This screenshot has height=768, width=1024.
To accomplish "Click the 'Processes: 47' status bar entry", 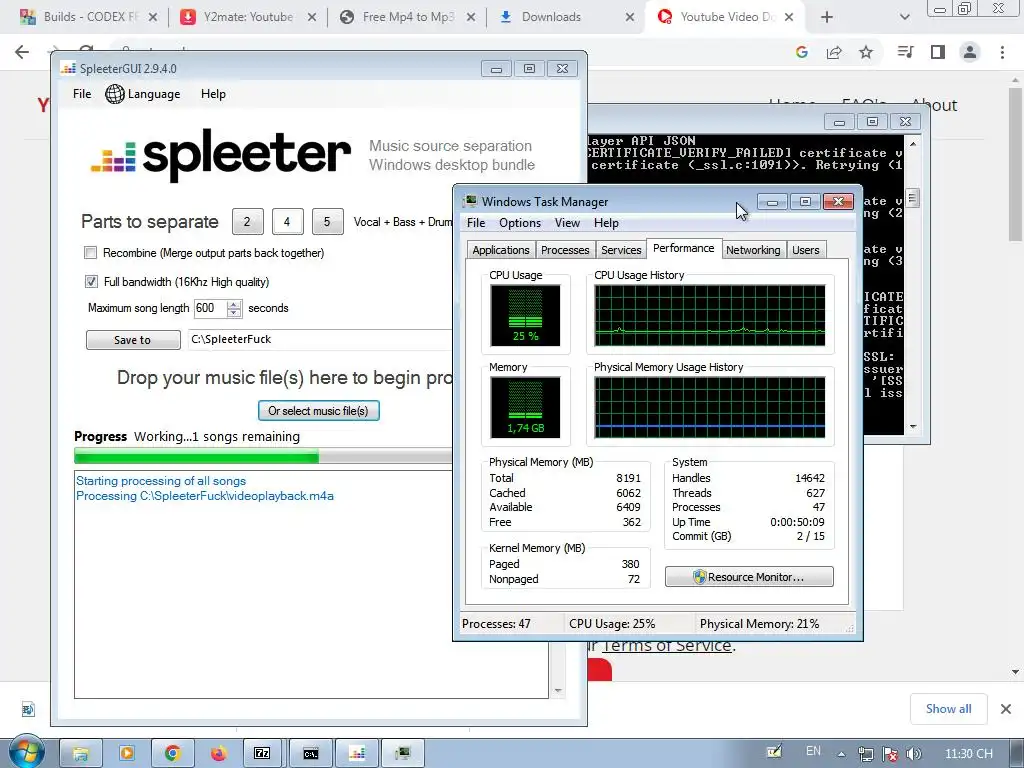I will (496, 624).
